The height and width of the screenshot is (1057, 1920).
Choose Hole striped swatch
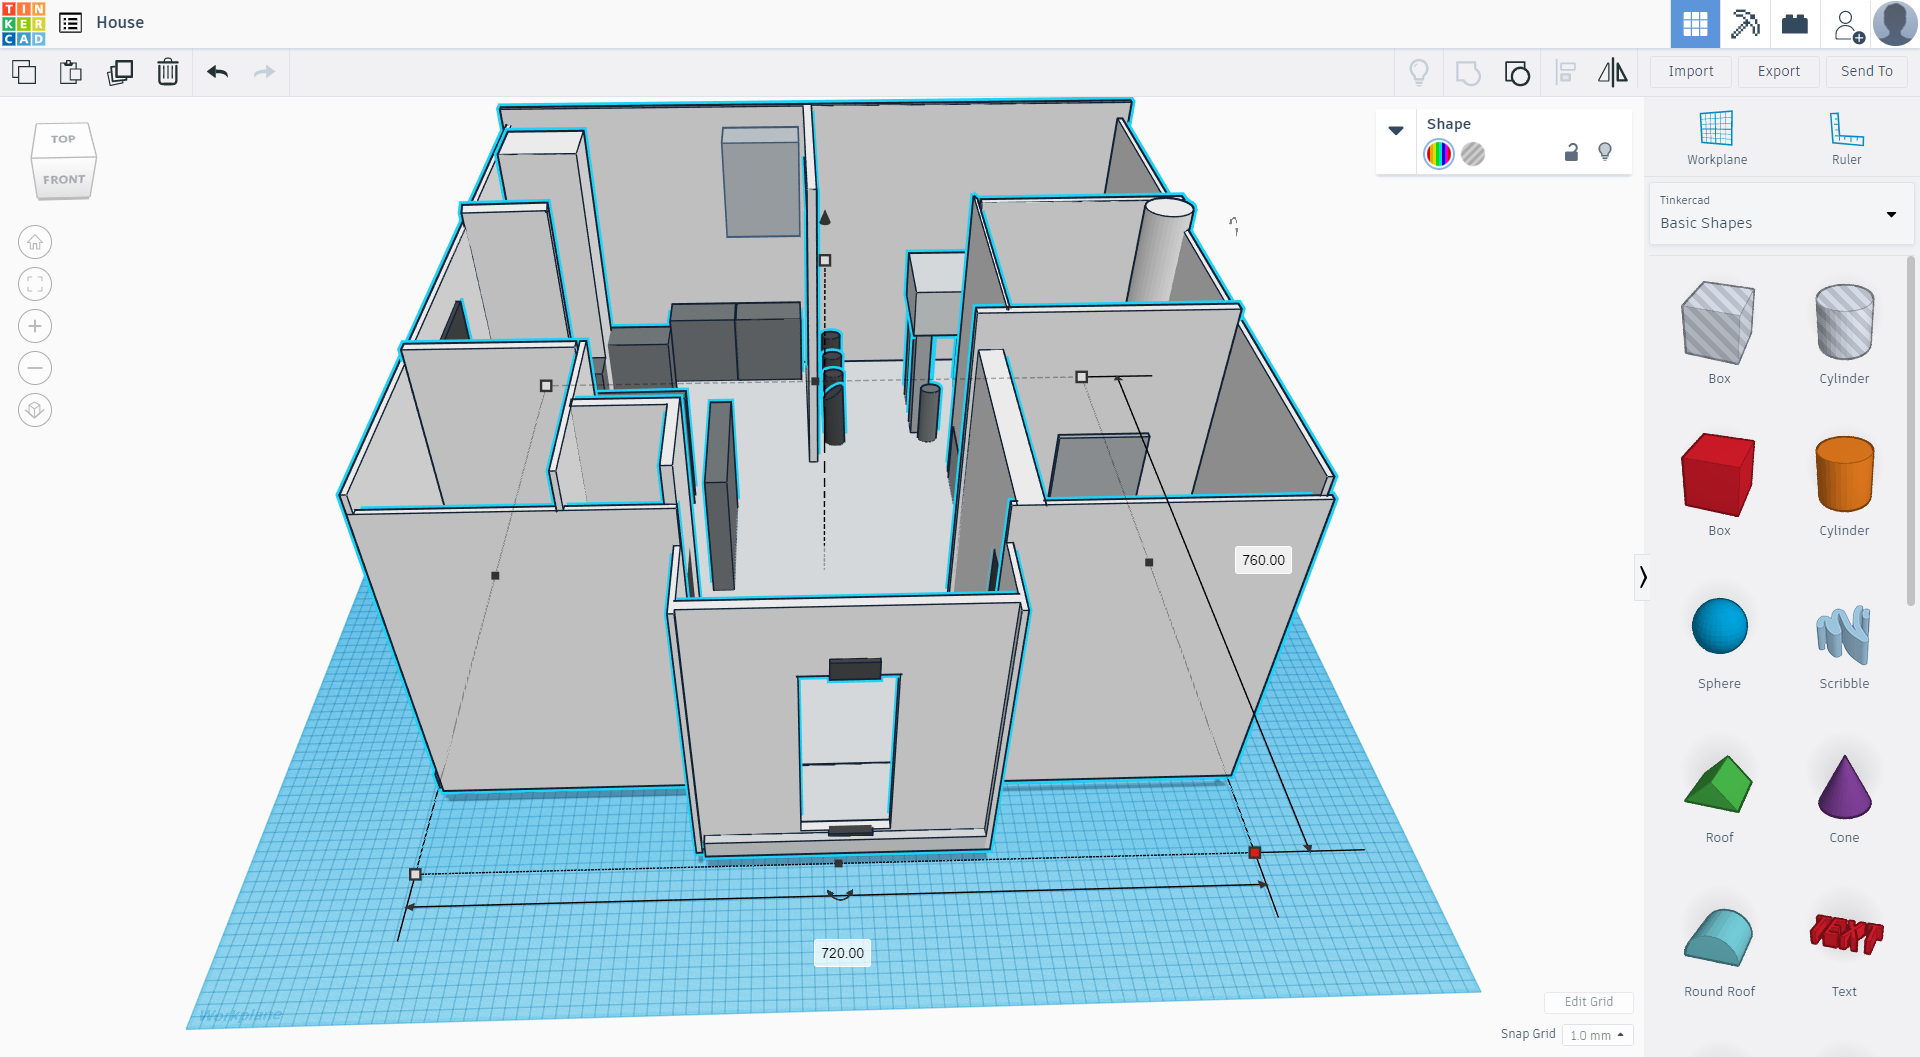tap(1472, 154)
